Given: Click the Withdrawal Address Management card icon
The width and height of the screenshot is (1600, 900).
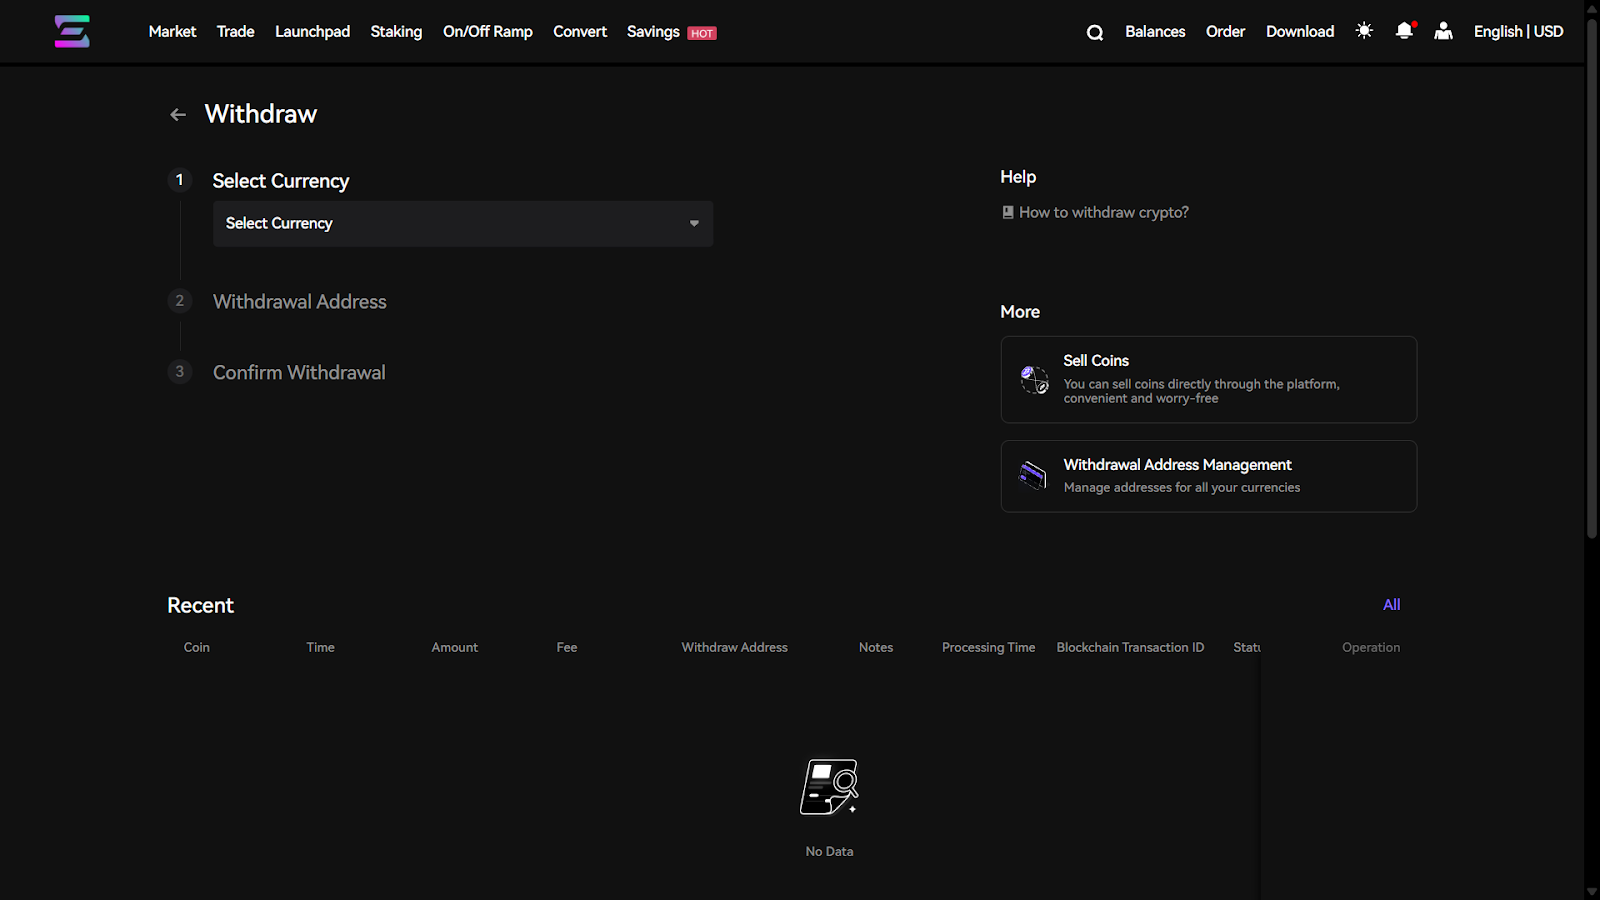Looking at the screenshot, I should coord(1032,475).
